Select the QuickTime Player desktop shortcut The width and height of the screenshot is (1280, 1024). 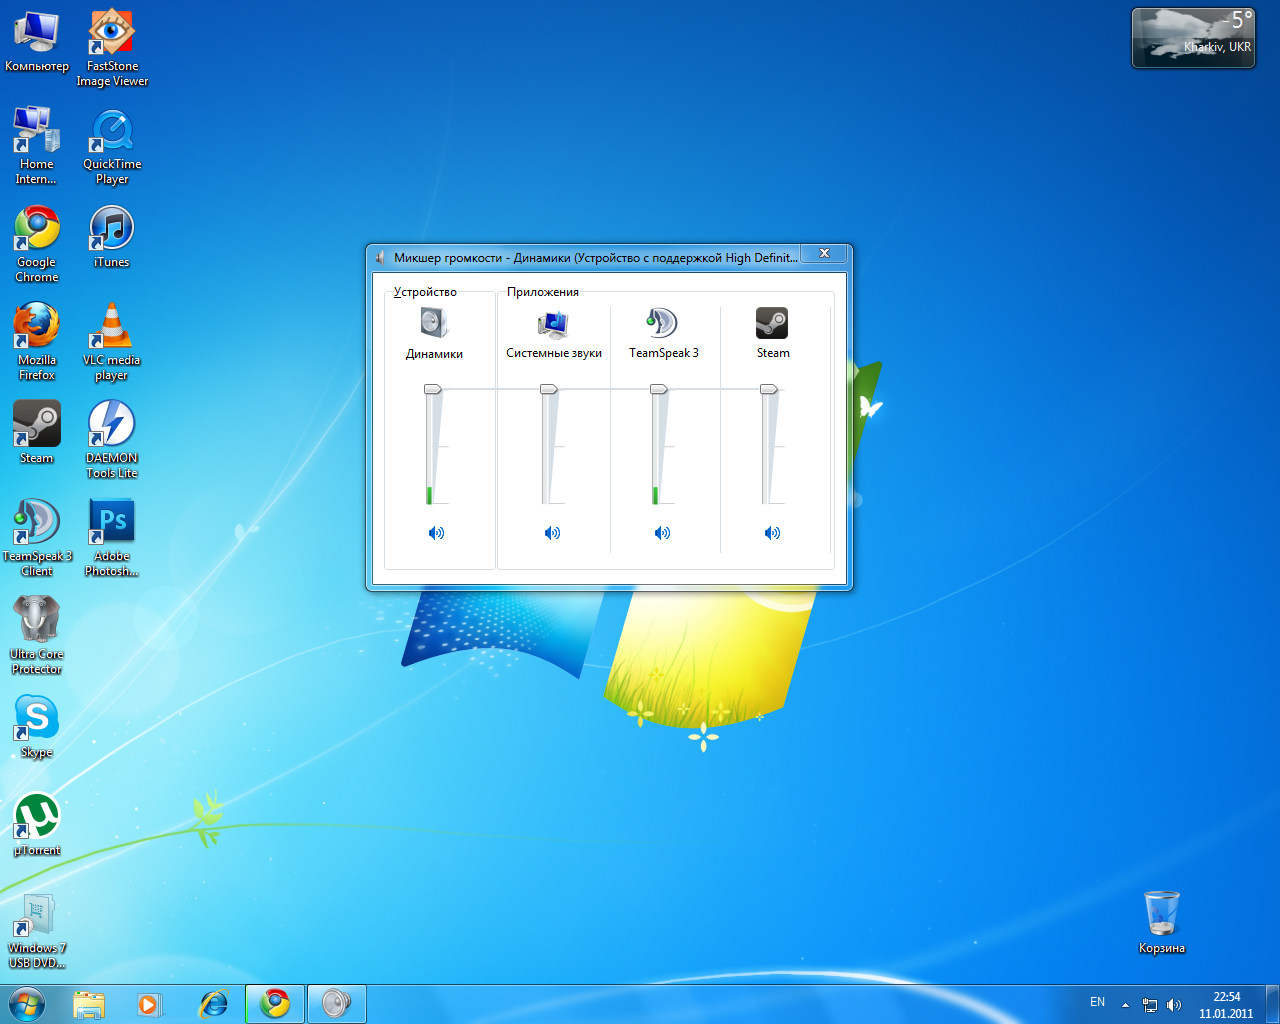(x=112, y=146)
